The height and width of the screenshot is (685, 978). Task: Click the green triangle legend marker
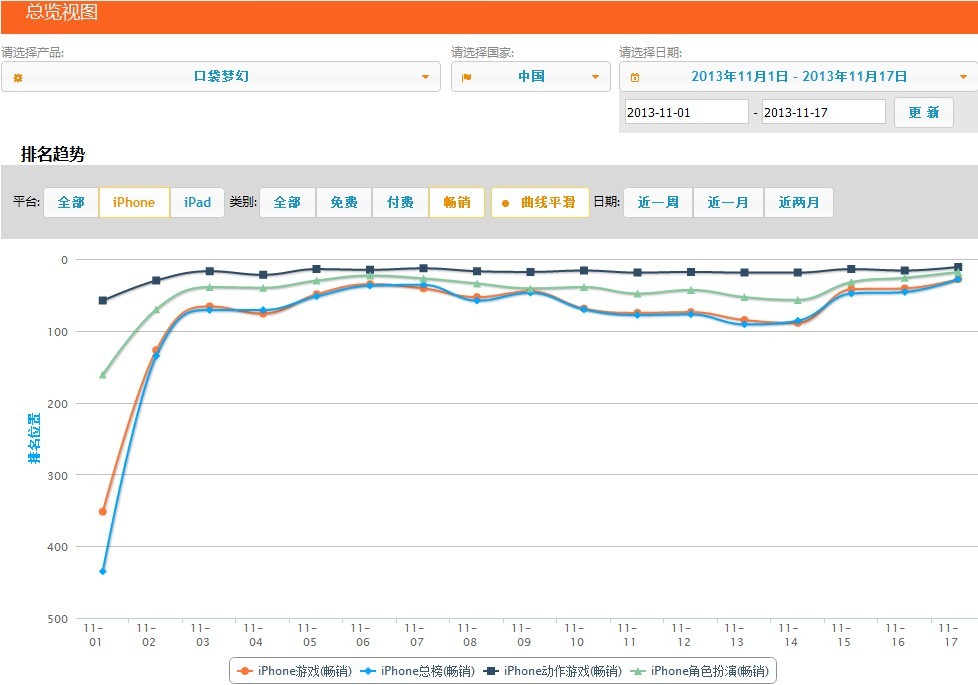click(x=637, y=671)
